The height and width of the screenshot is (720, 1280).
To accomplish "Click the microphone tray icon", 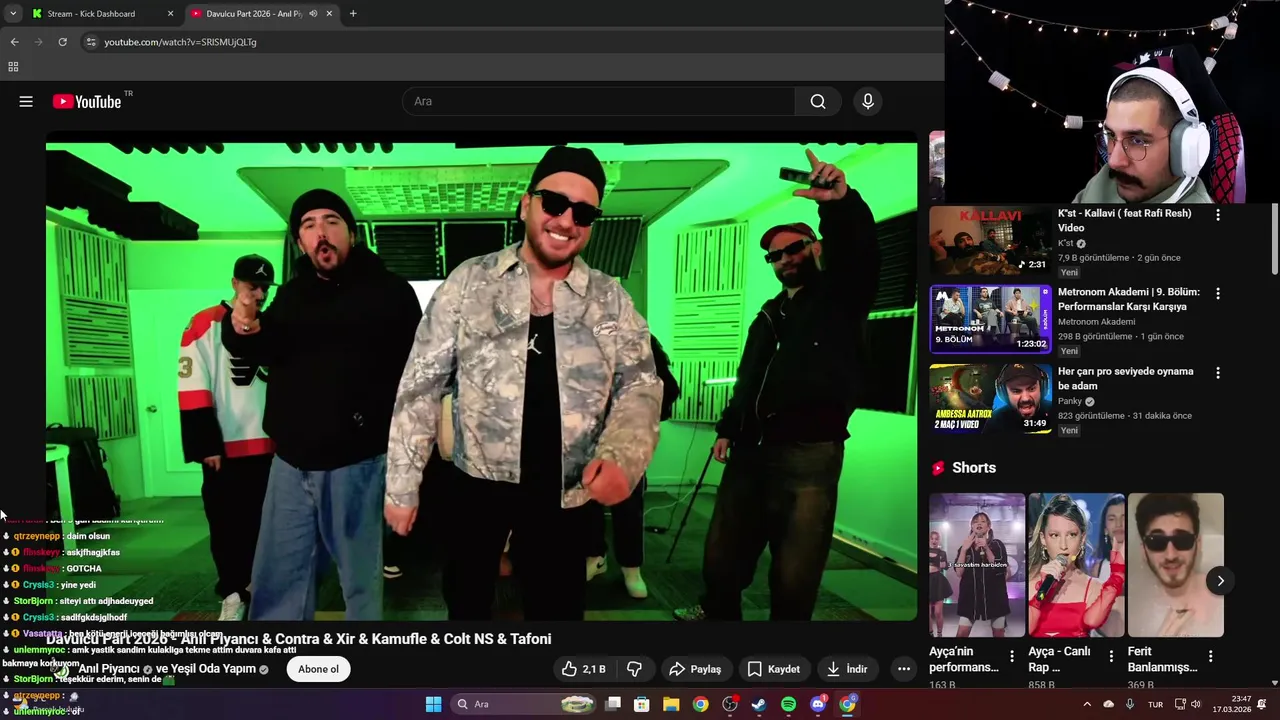I will (1130, 704).
